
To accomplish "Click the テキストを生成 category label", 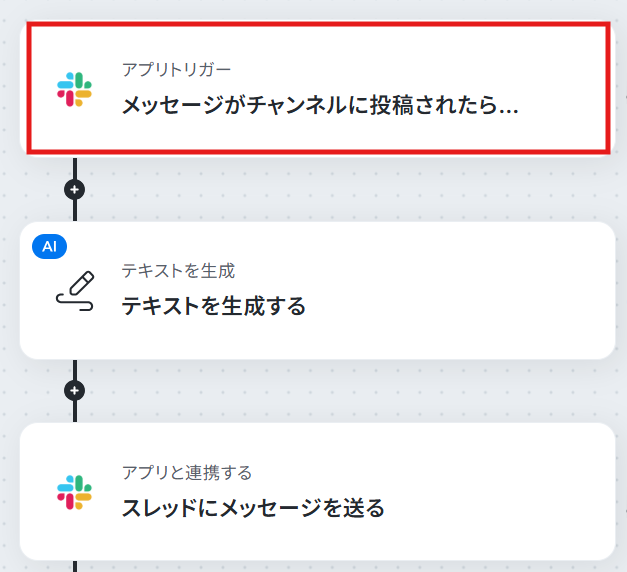I will click(x=178, y=271).
